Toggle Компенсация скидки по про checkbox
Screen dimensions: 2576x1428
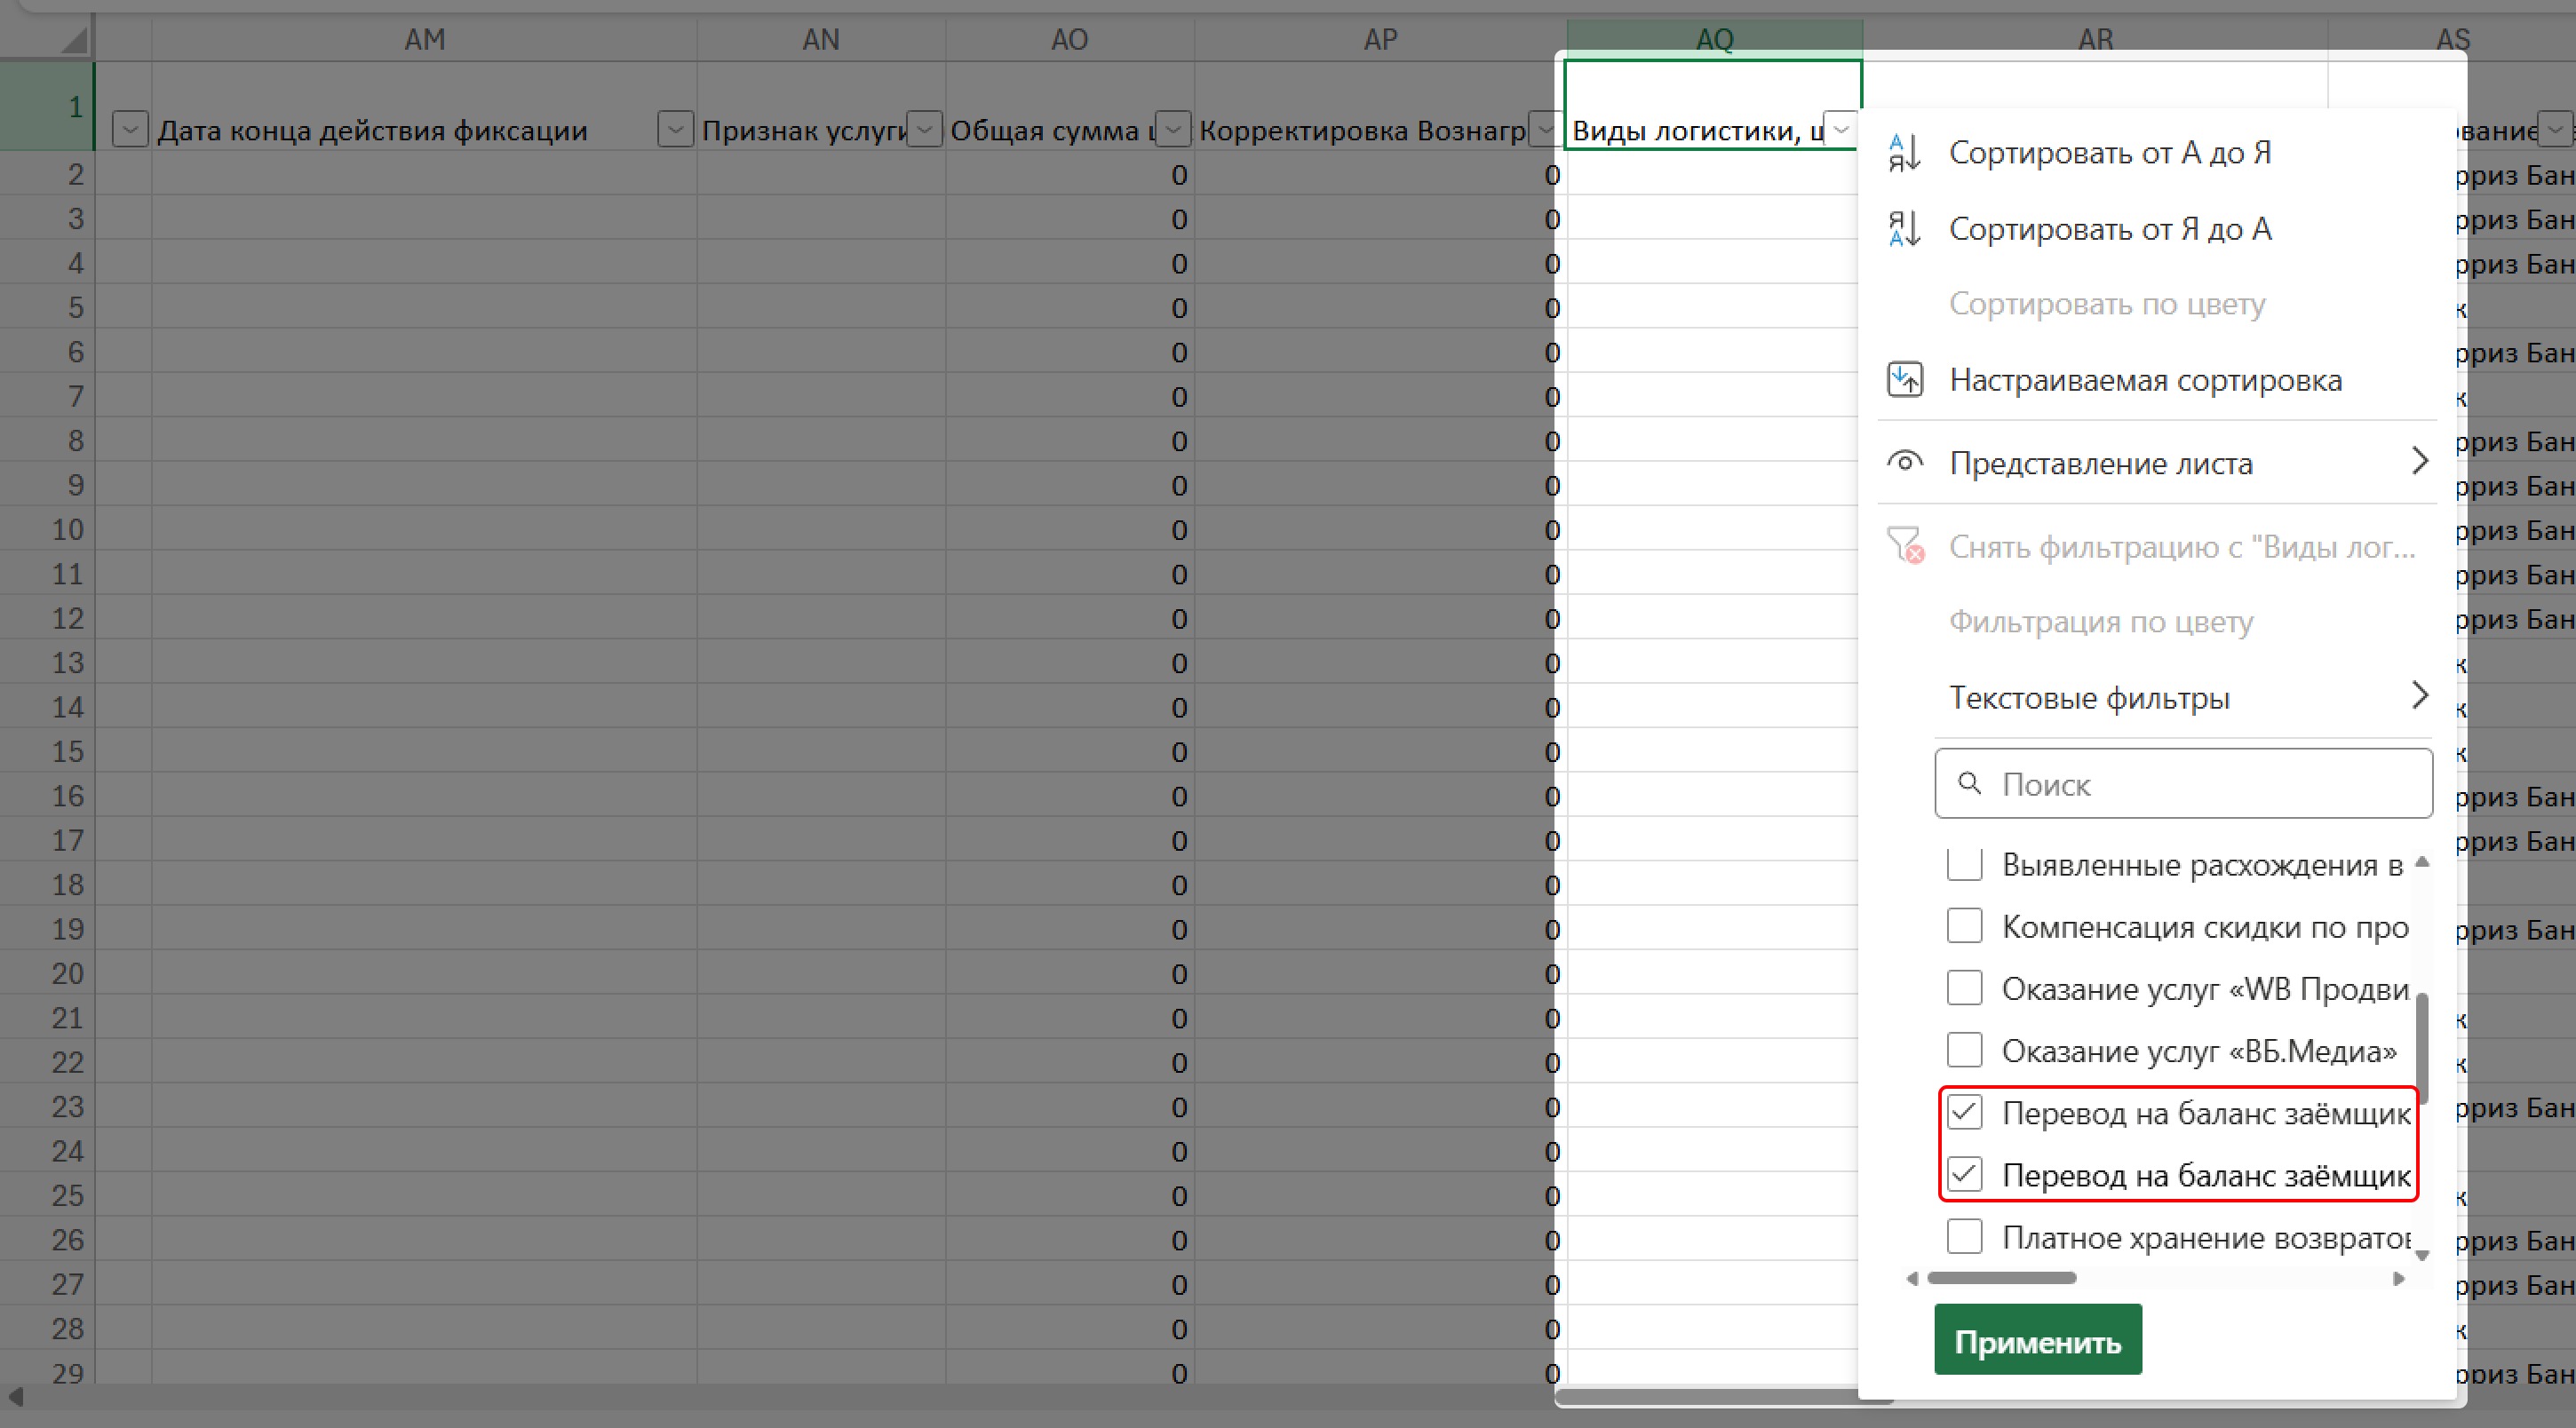pyautogui.click(x=1964, y=926)
